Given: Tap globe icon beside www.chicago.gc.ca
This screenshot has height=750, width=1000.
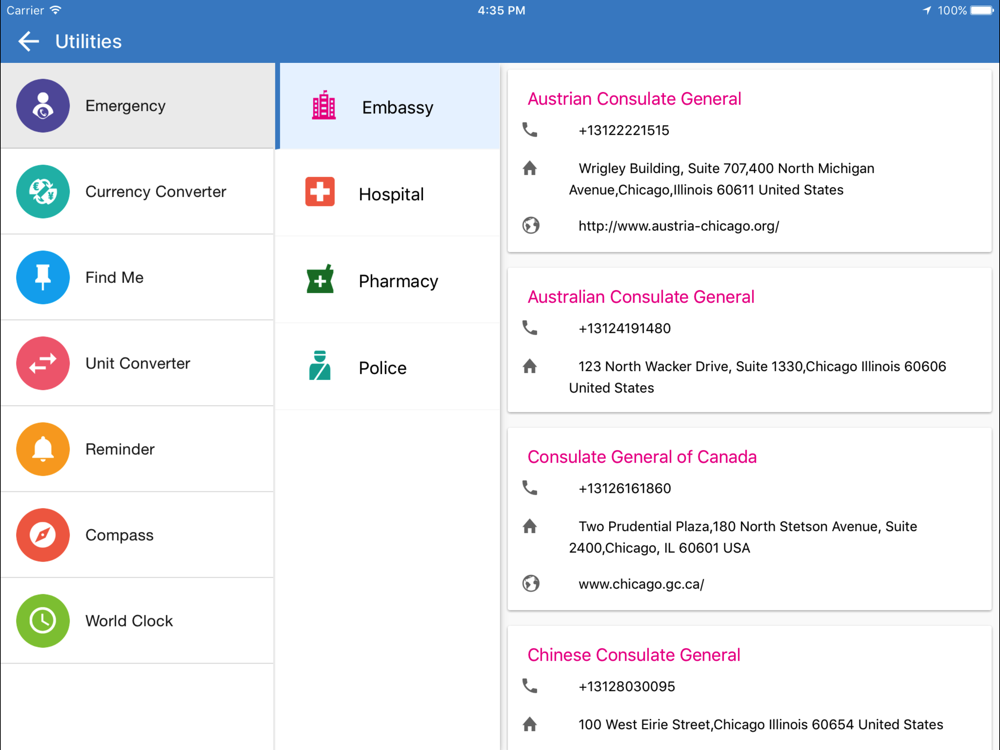Looking at the screenshot, I should point(531,584).
